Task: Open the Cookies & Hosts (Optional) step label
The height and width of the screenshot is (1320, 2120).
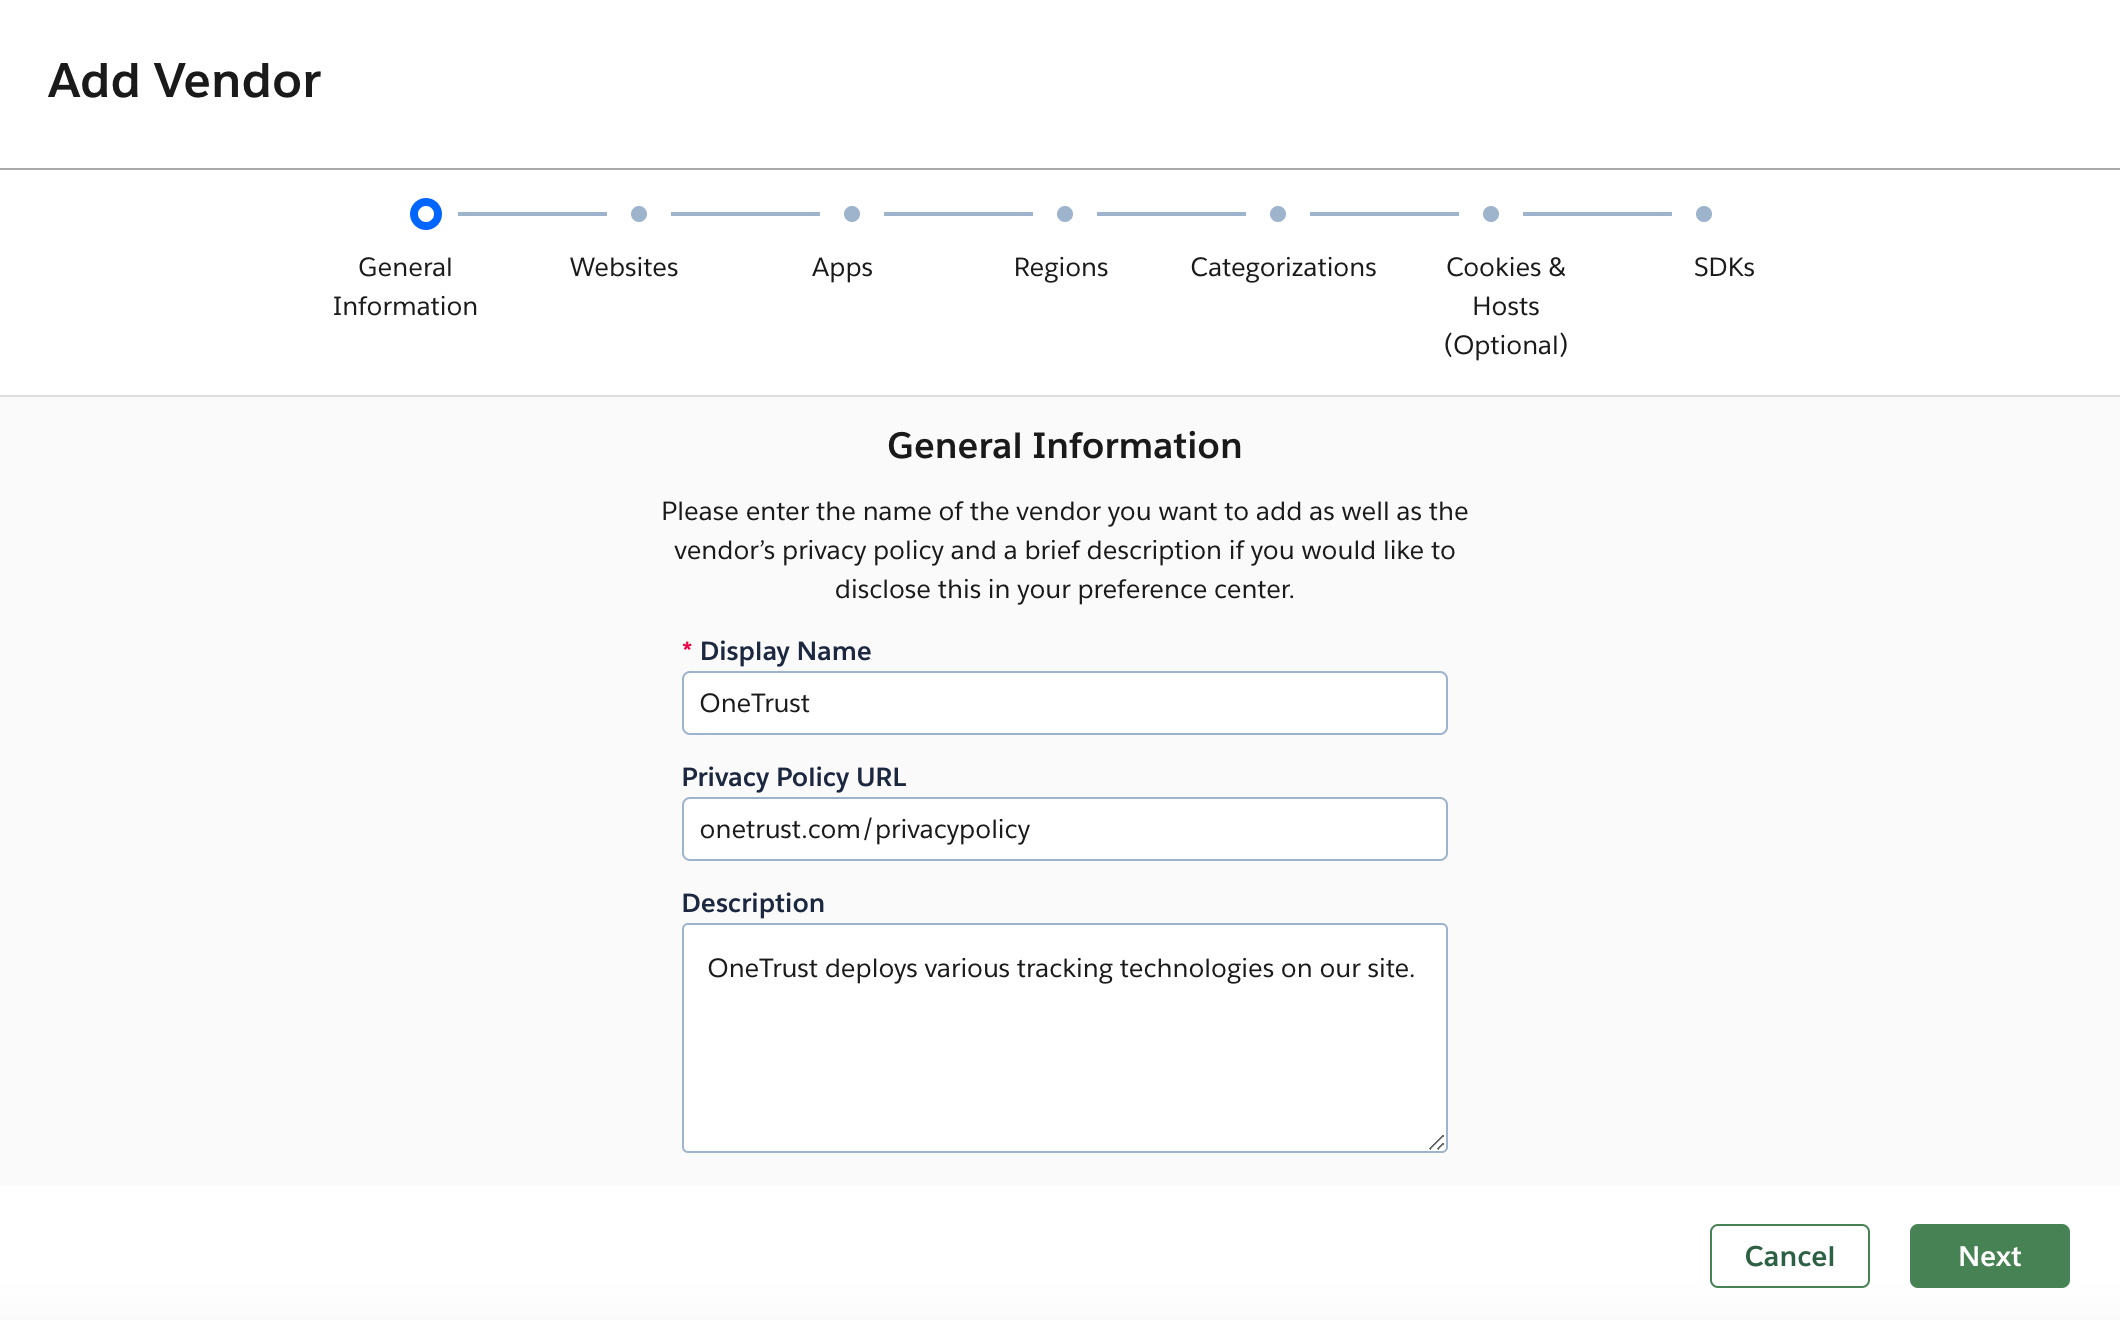Action: (1506, 306)
